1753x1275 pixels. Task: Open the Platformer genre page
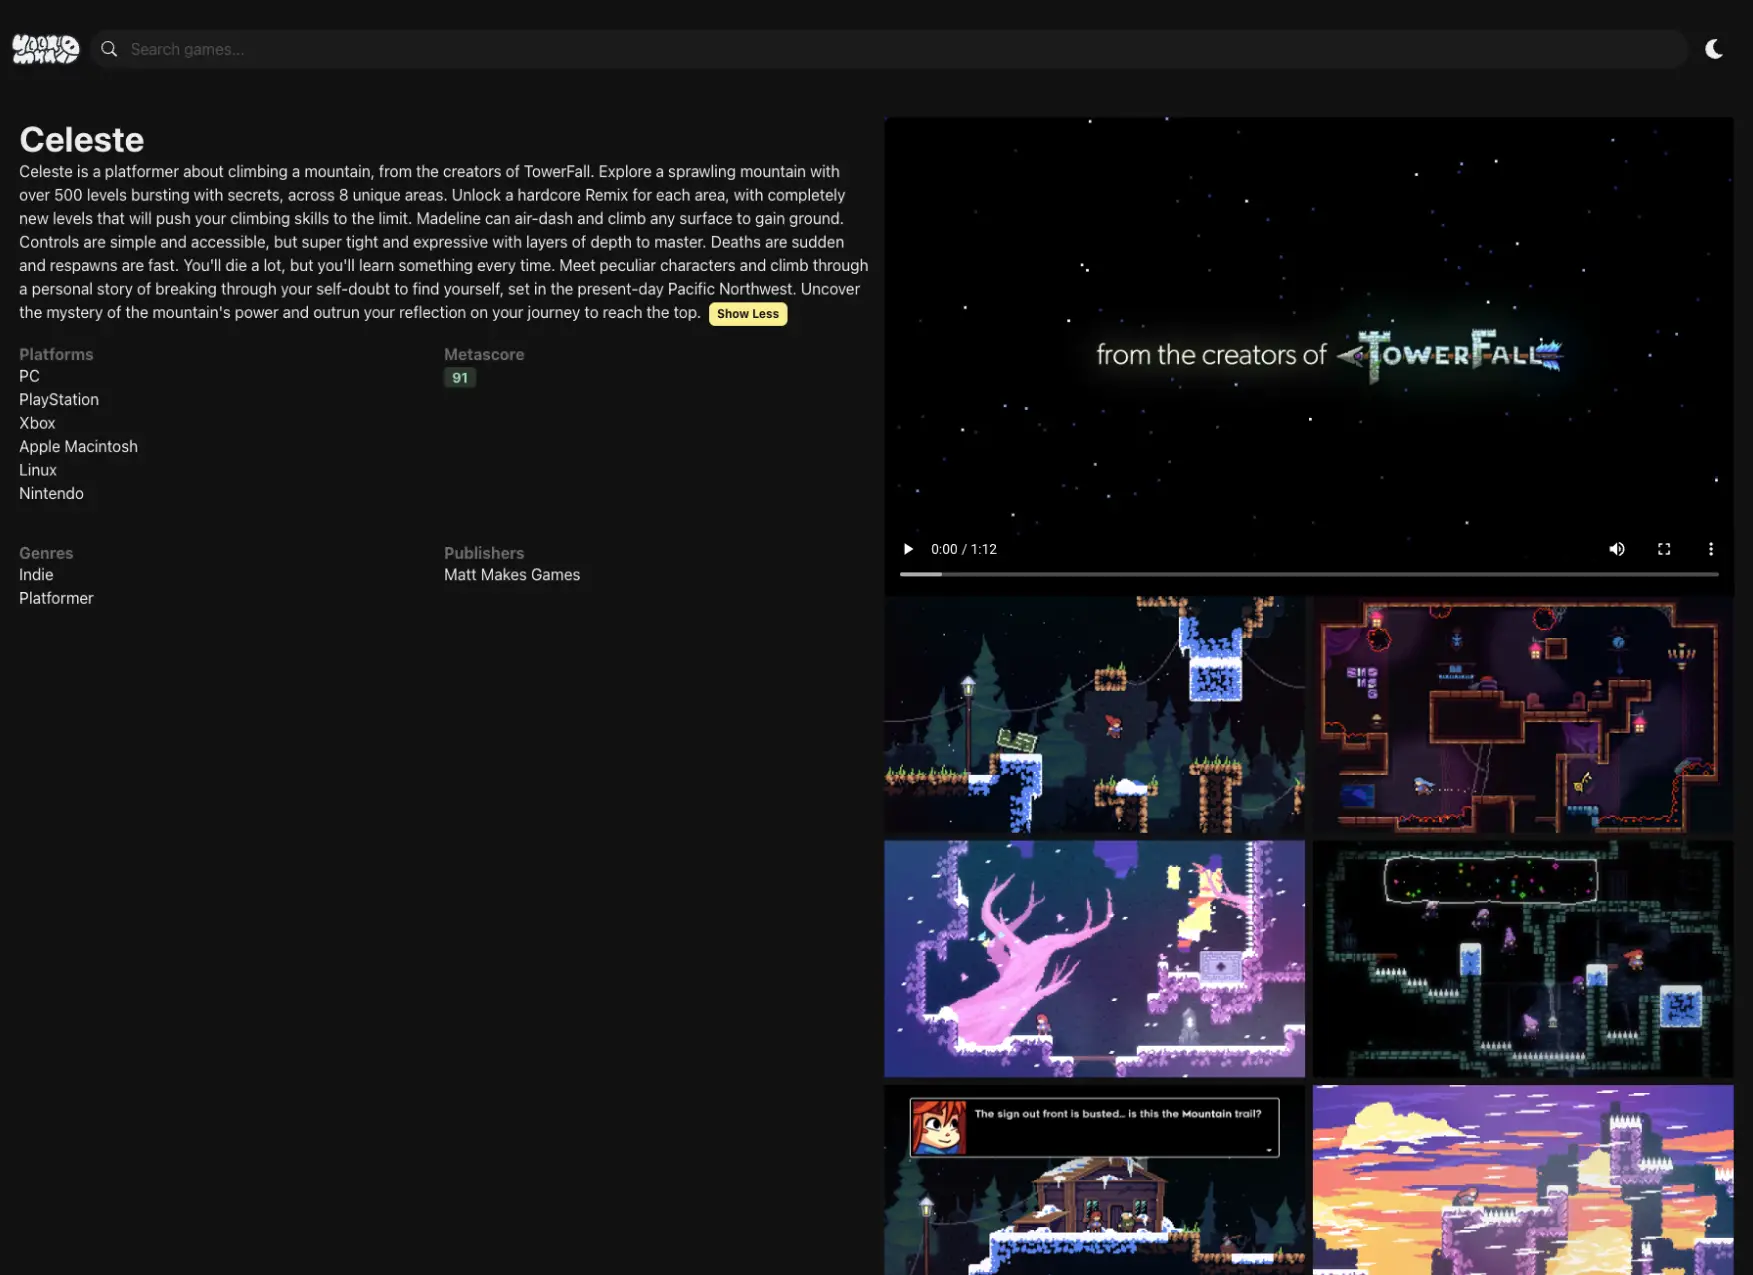pos(56,597)
